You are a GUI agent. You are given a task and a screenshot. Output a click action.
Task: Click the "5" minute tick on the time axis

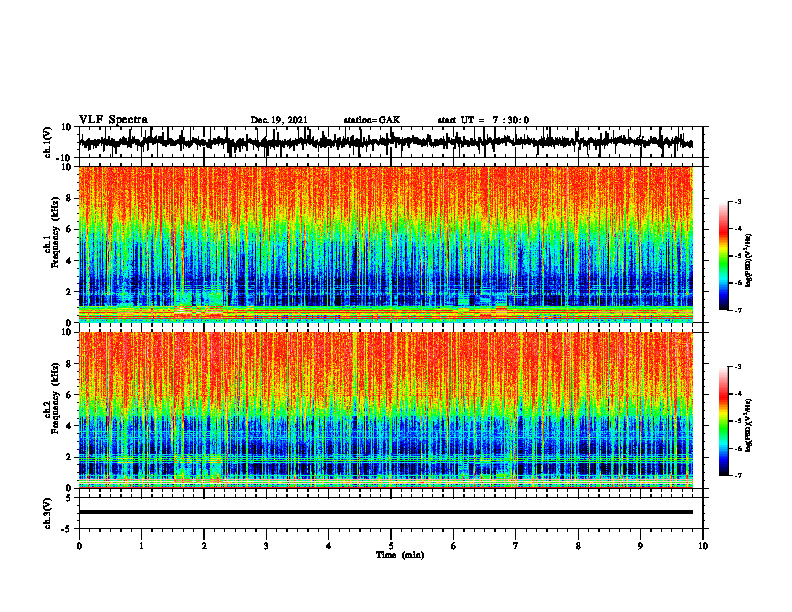point(391,546)
